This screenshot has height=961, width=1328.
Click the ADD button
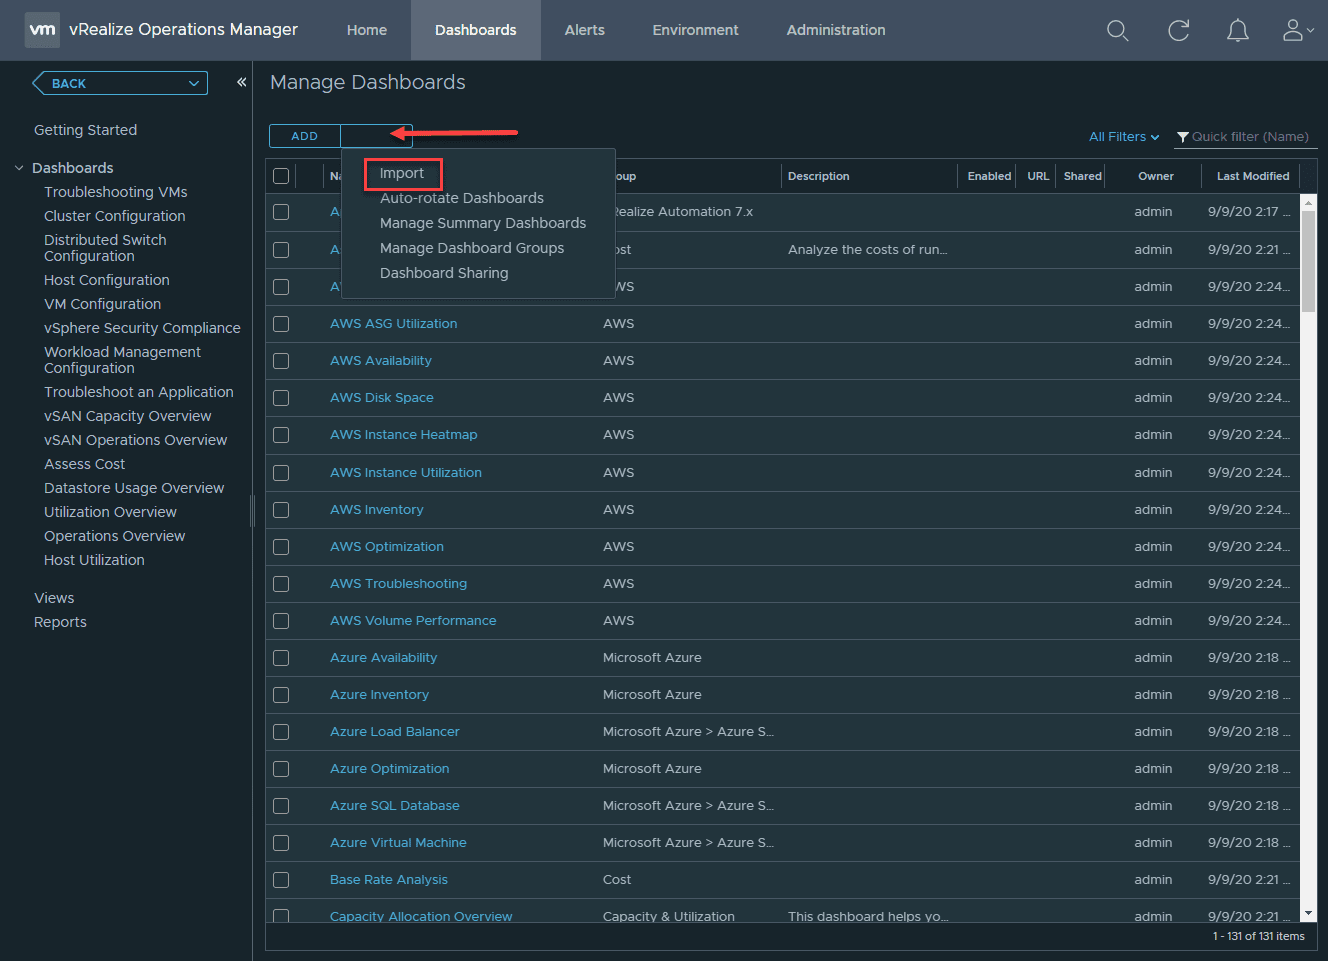pyautogui.click(x=304, y=135)
